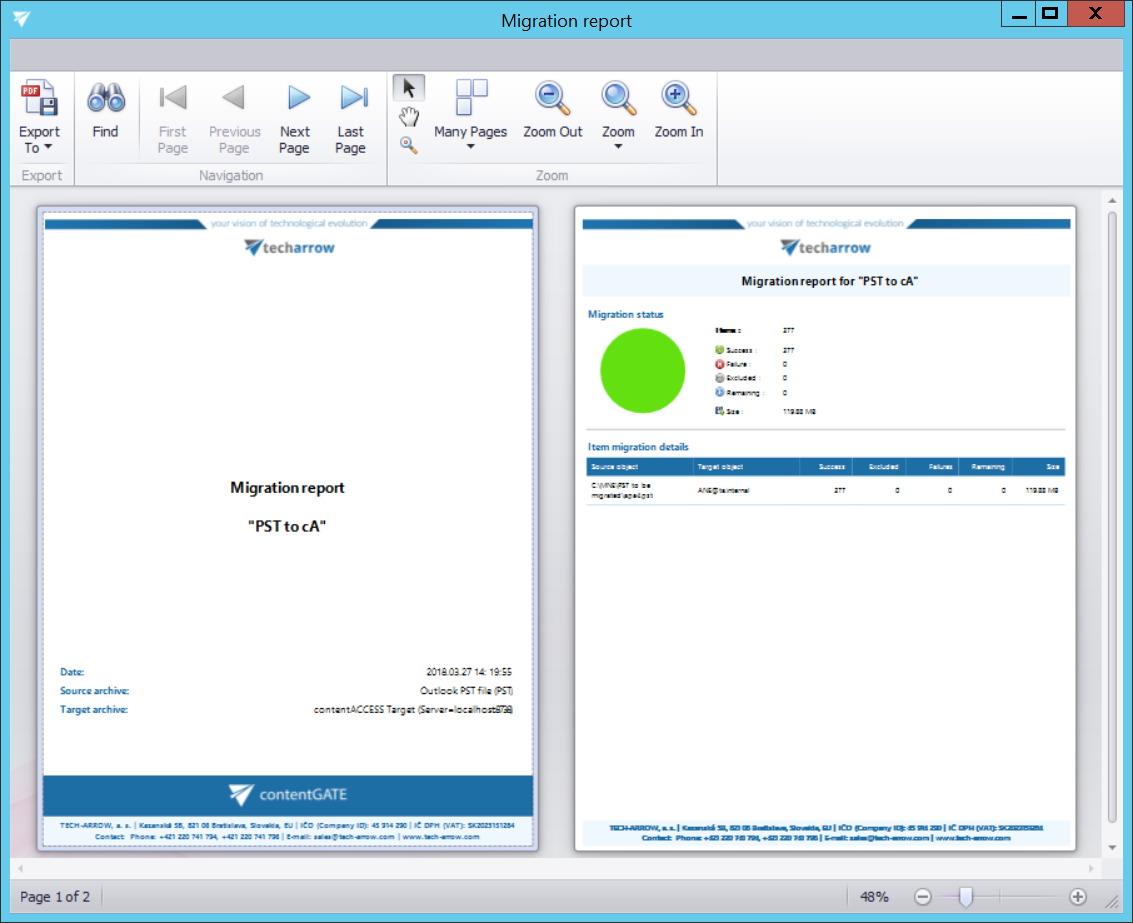Select the first page cover thumbnail
The height and width of the screenshot is (923, 1133).
(288, 528)
